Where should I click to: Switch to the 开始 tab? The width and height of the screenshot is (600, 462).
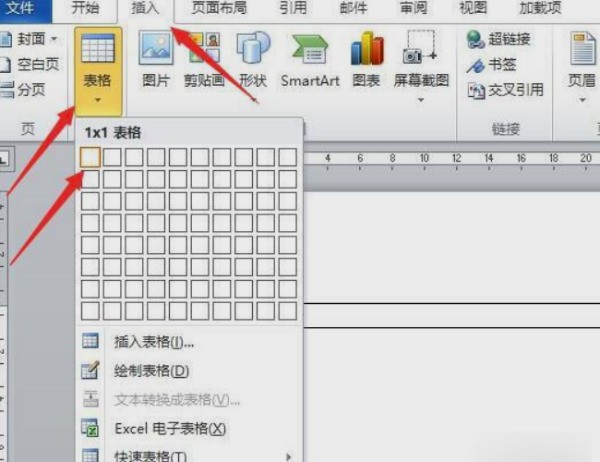click(85, 8)
